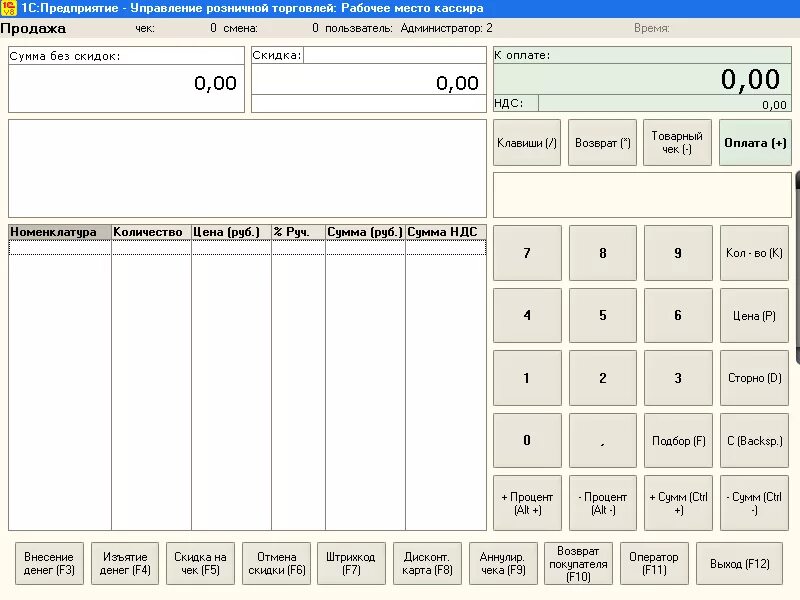Tap digit 7 on the keypad
The height and width of the screenshot is (600, 800).
527,253
